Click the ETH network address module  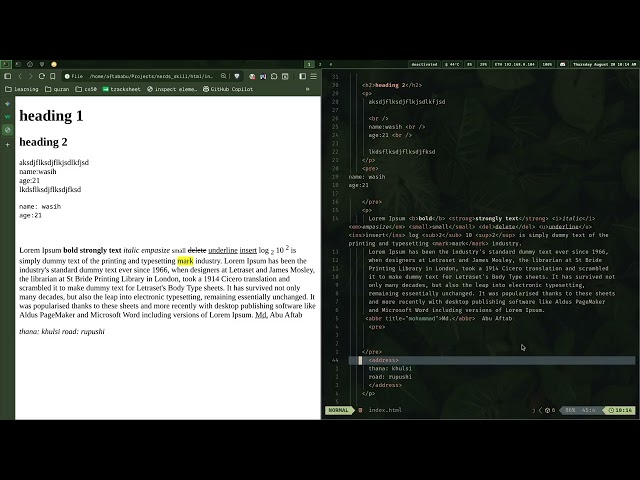tap(515, 64)
